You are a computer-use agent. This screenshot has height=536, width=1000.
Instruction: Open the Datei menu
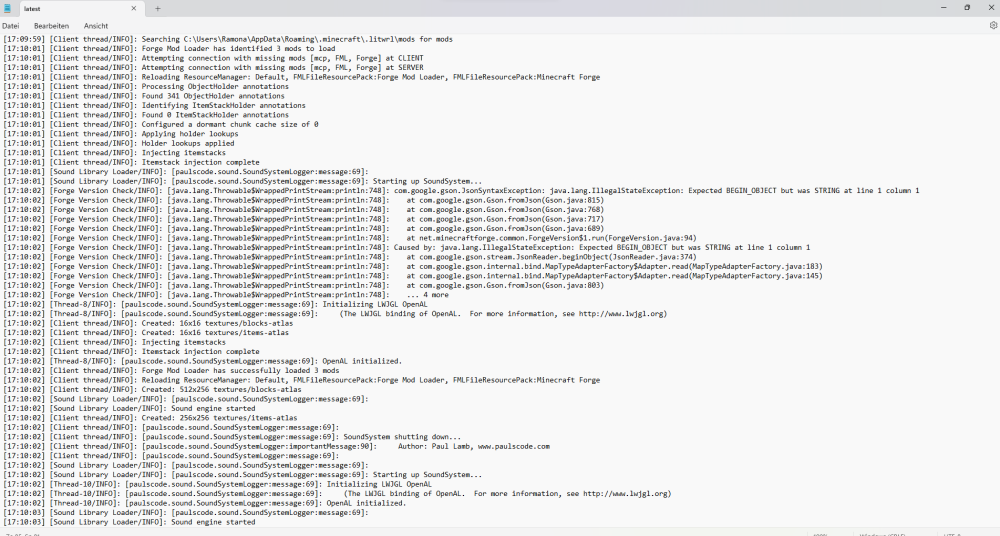click(11, 26)
